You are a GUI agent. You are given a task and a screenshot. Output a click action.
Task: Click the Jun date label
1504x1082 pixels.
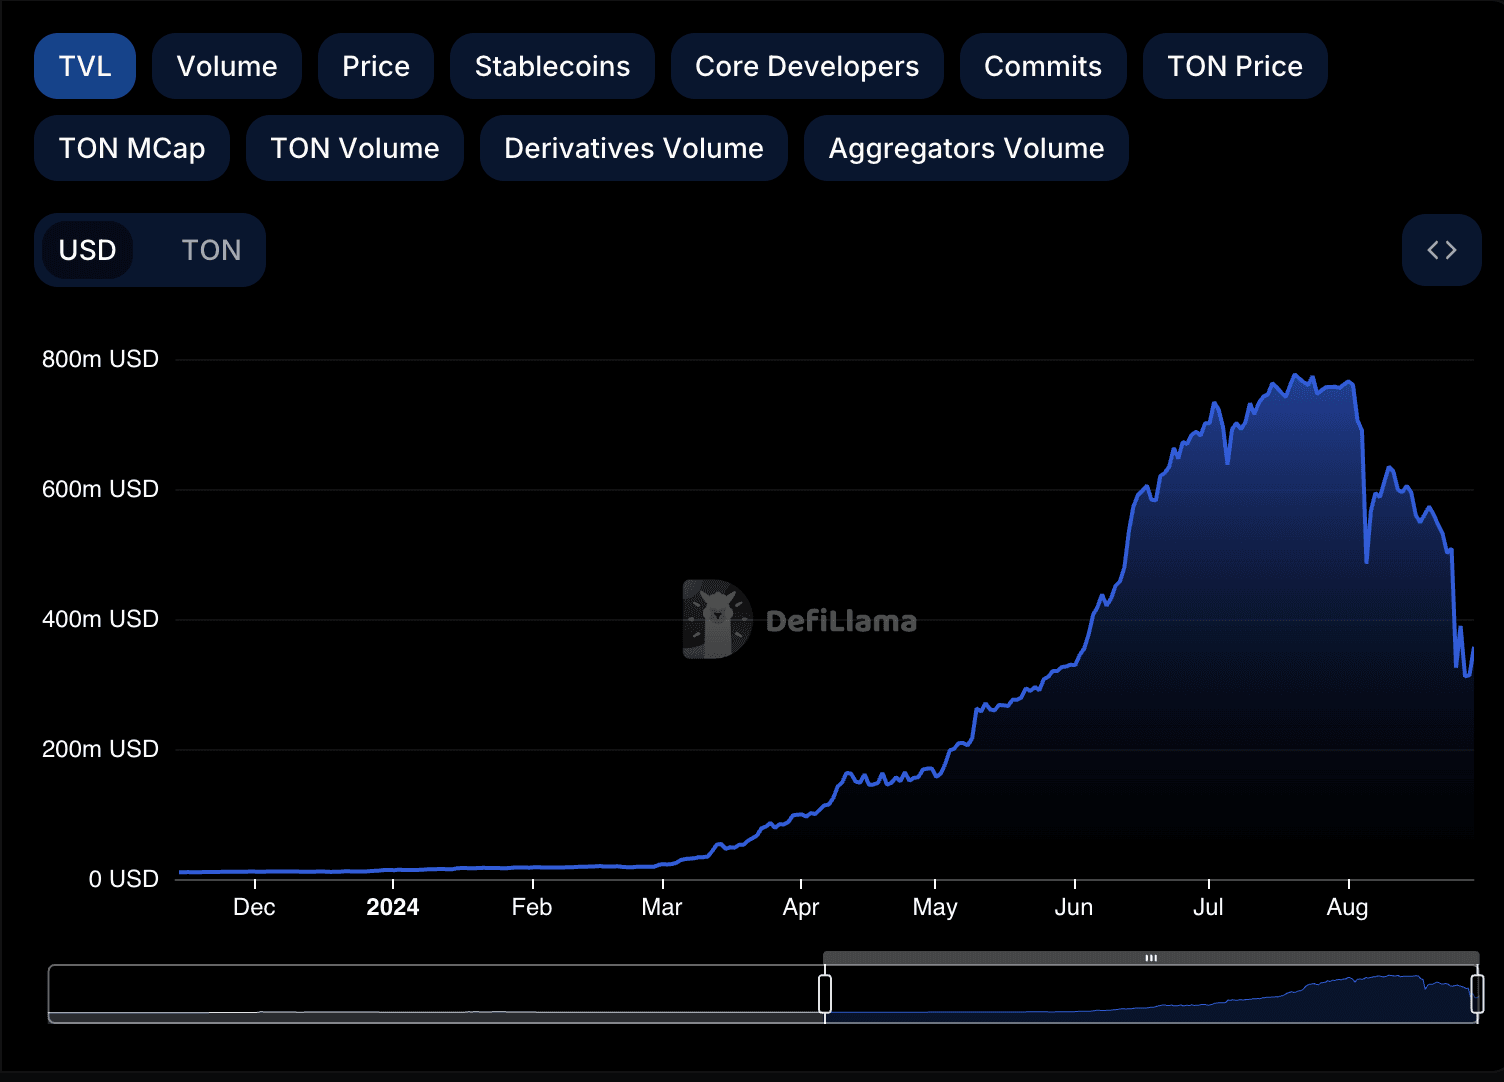[1074, 907]
